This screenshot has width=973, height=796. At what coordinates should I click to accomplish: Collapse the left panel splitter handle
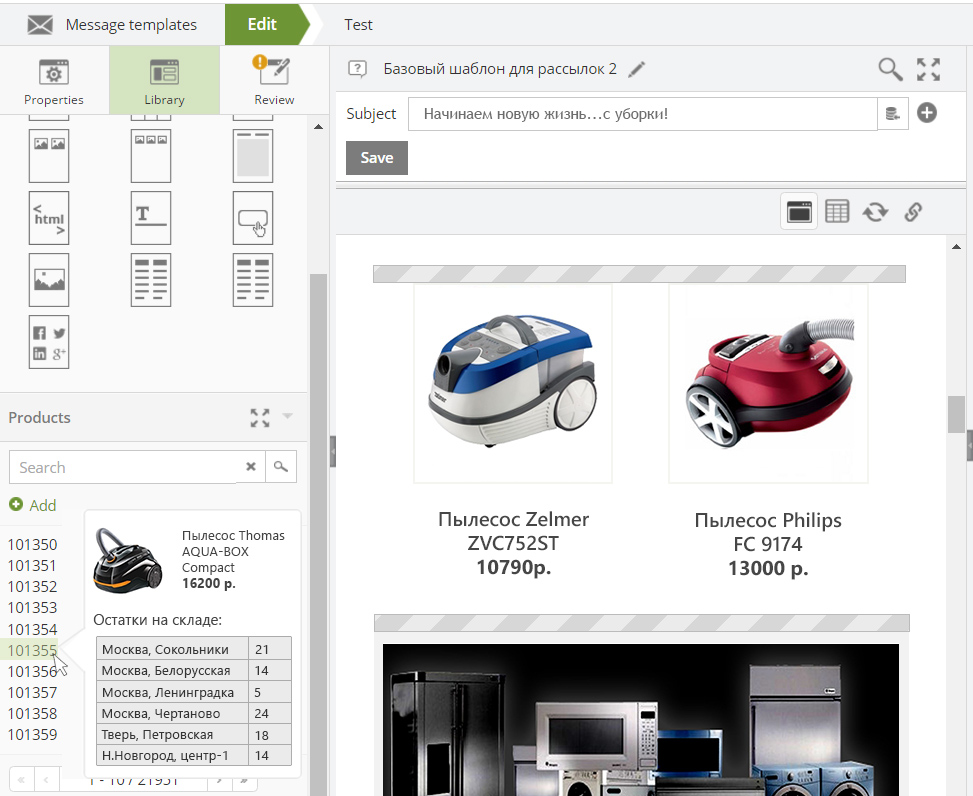pos(333,452)
